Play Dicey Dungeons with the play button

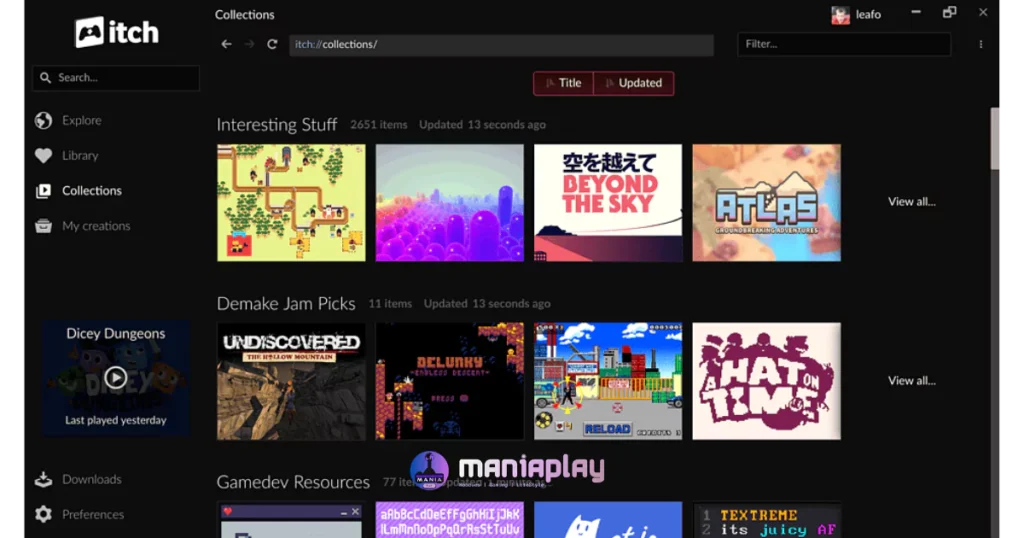pyautogui.click(x=116, y=377)
